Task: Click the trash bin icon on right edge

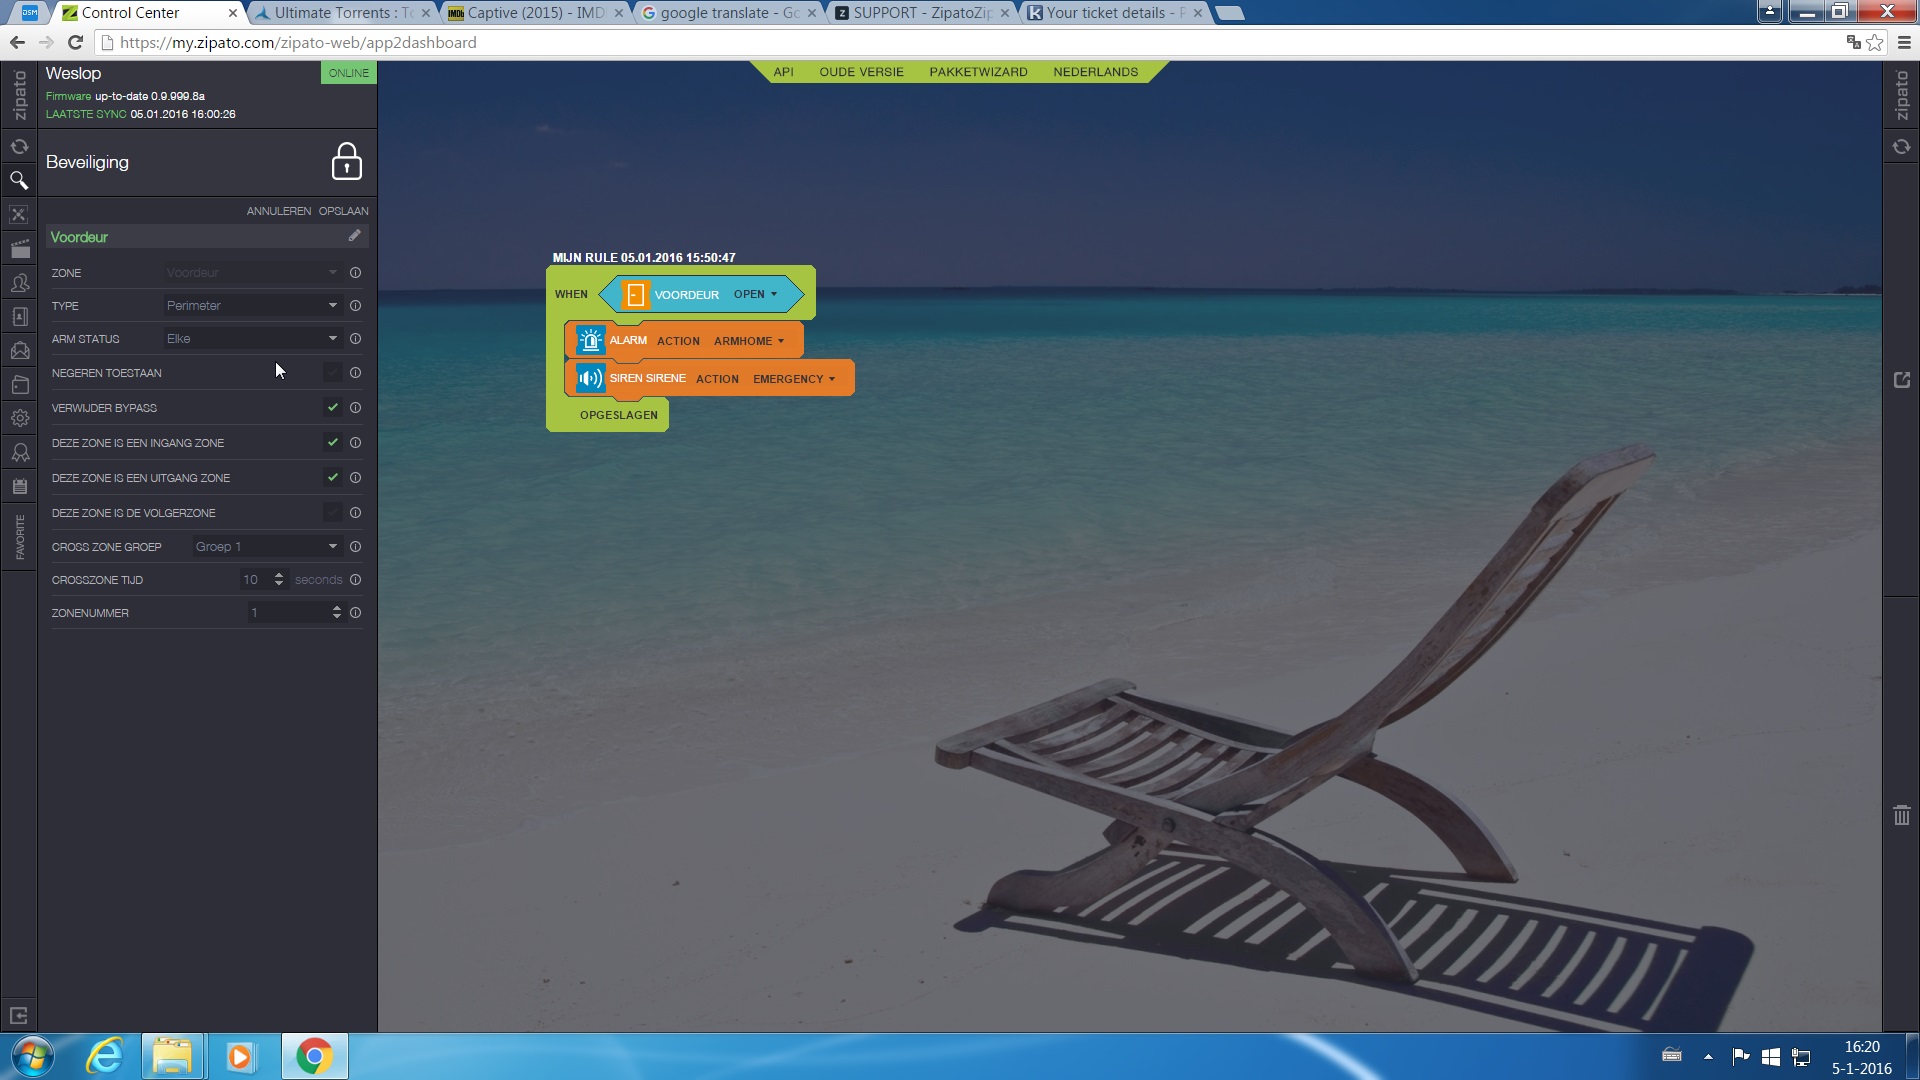Action: coord(1901,816)
